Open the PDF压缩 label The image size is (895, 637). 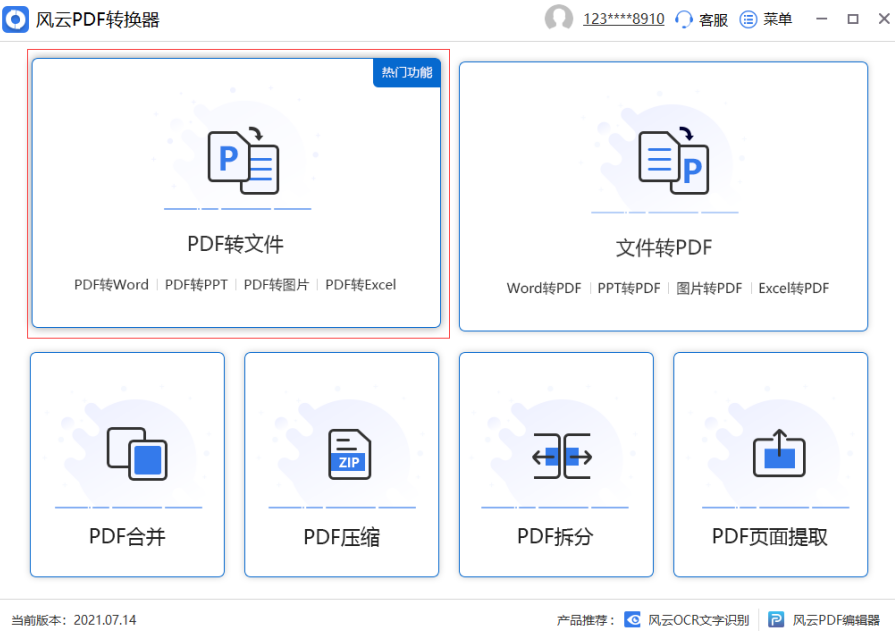tap(341, 538)
